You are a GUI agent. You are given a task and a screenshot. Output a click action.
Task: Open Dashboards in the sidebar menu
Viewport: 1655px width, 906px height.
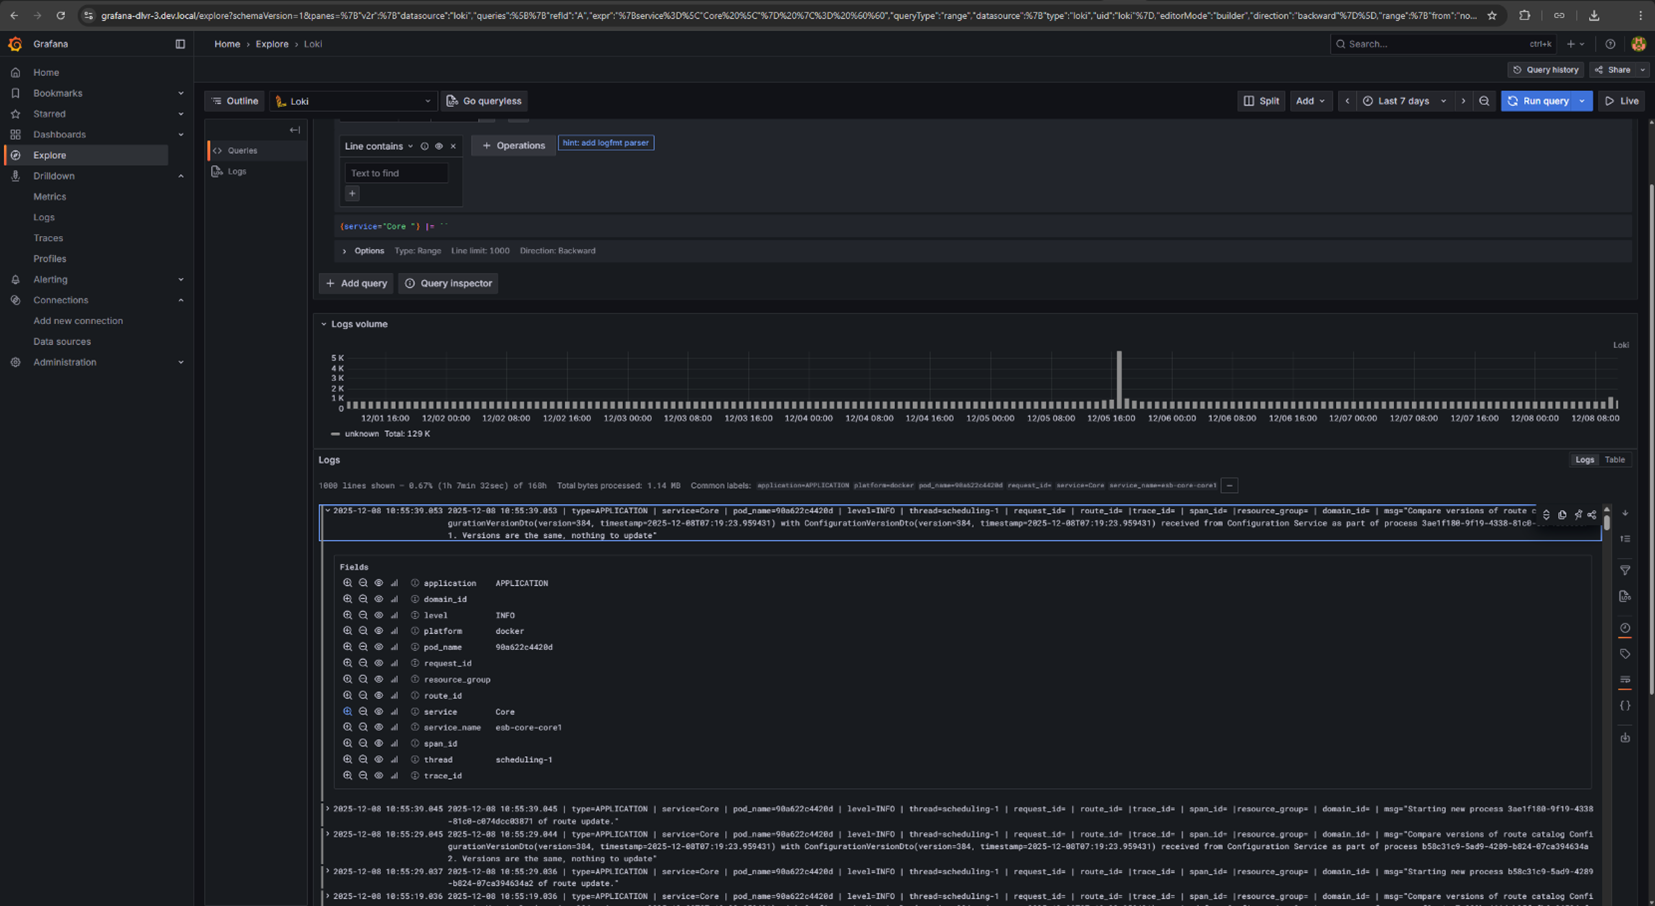[x=59, y=134]
